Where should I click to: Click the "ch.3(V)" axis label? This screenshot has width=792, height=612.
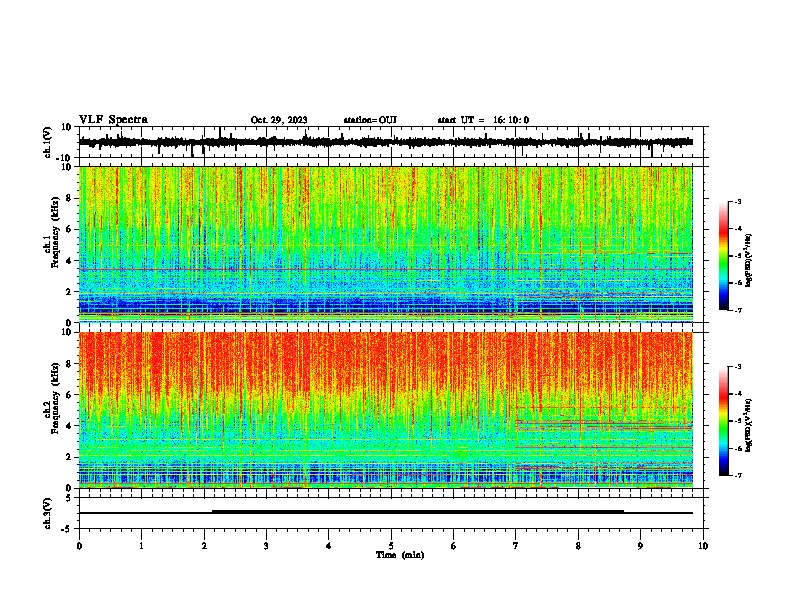(48, 513)
